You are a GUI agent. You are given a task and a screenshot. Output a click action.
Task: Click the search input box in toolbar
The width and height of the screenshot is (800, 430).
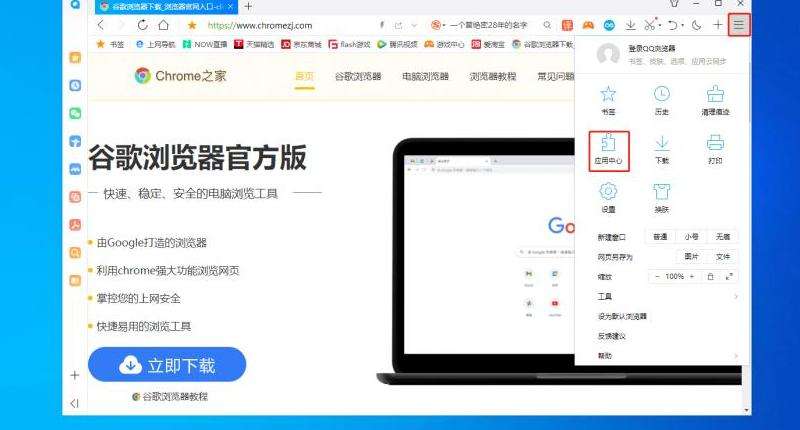[x=489, y=25]
